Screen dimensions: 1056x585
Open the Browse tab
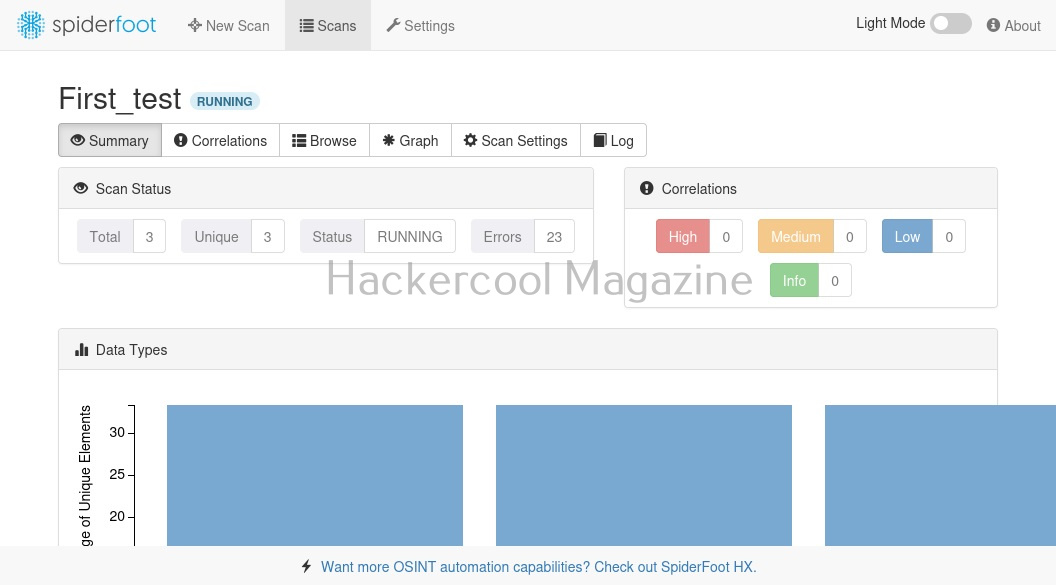point(324,140)
